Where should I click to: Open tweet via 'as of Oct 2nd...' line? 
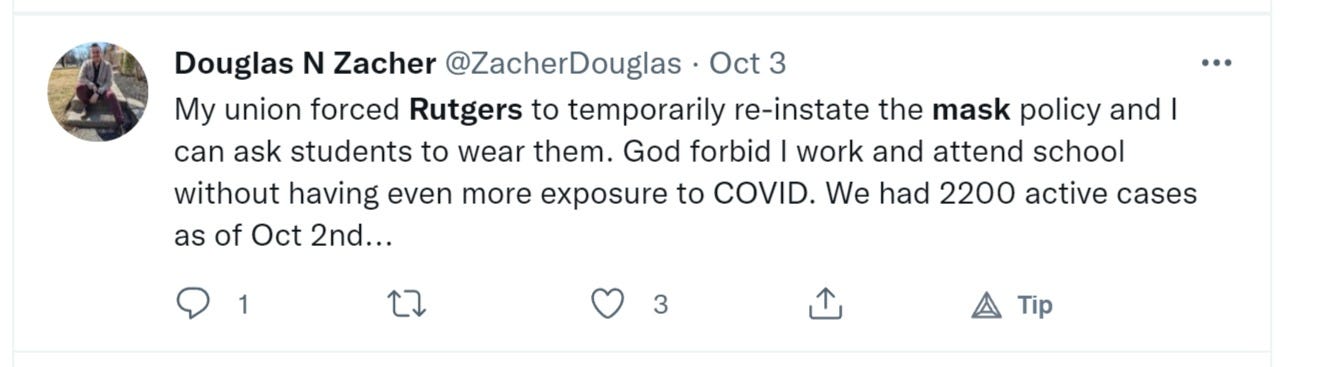[x=284, y=237]
